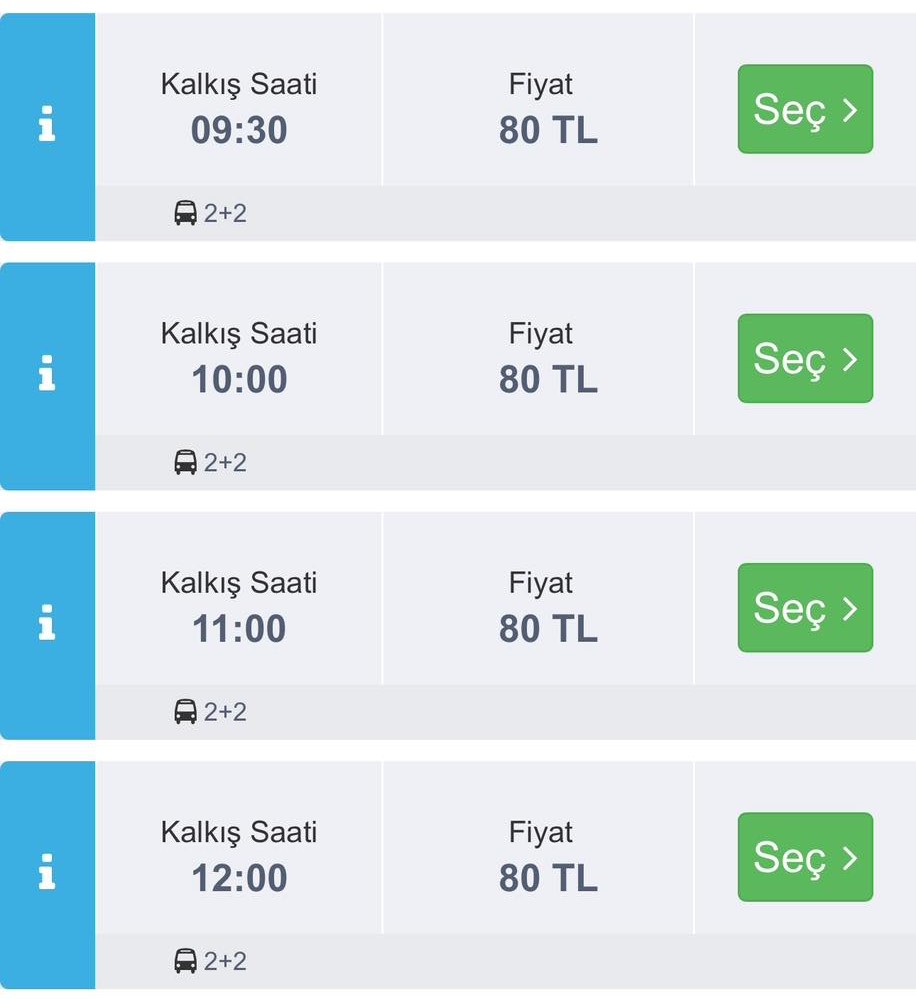Click info icon for 09:30 departure

click(47, 127)
